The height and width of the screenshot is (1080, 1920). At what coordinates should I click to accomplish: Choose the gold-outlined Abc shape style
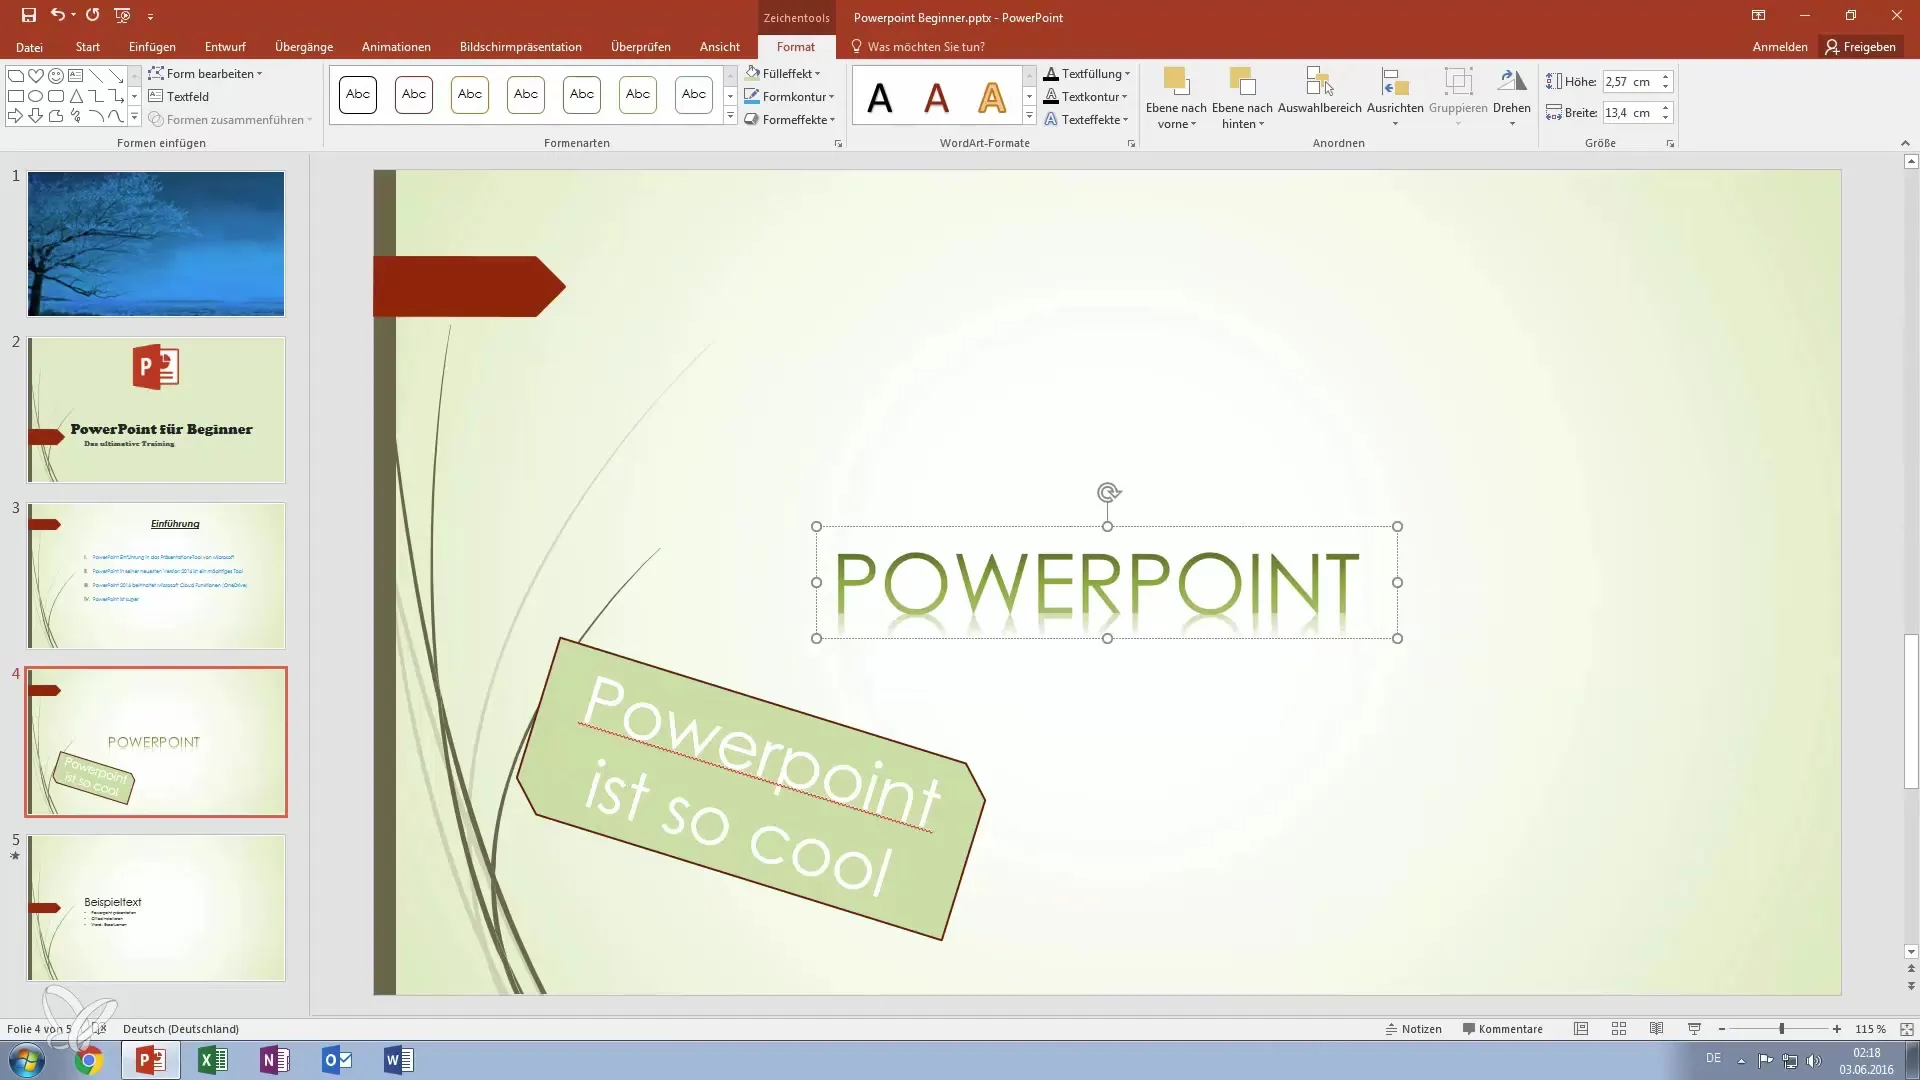(470, 95)
